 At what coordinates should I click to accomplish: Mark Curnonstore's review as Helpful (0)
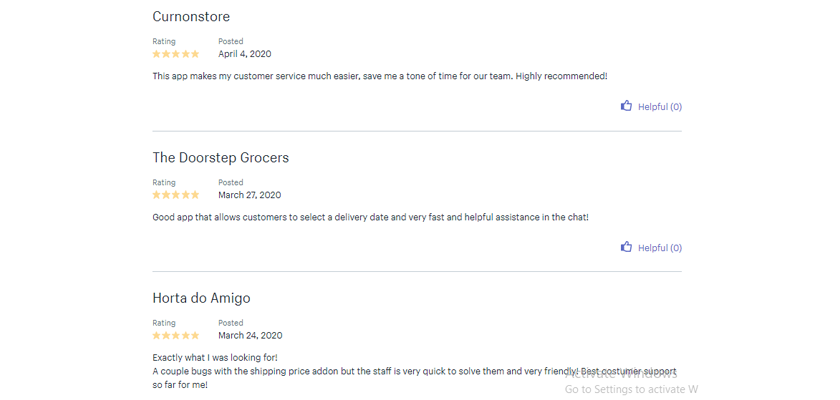(x=660, y=107)
